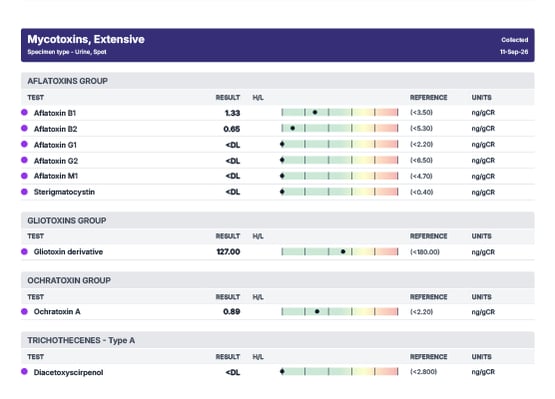The height and width of the screenshot is (399, 555).
Task: Click the reference (<5.30) value
Action: tap(421, 128)
